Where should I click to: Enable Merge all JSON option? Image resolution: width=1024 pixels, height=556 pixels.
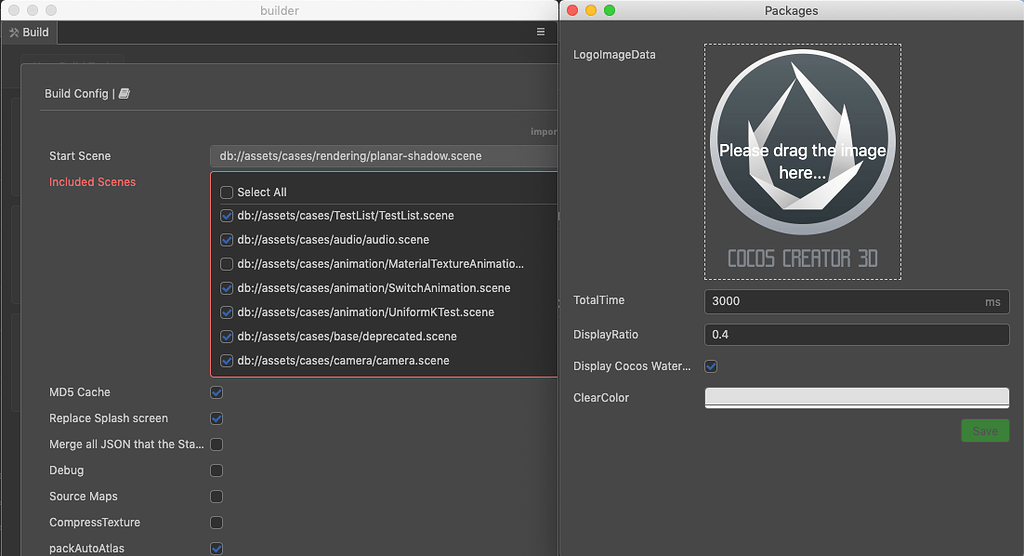pos(217,444)
